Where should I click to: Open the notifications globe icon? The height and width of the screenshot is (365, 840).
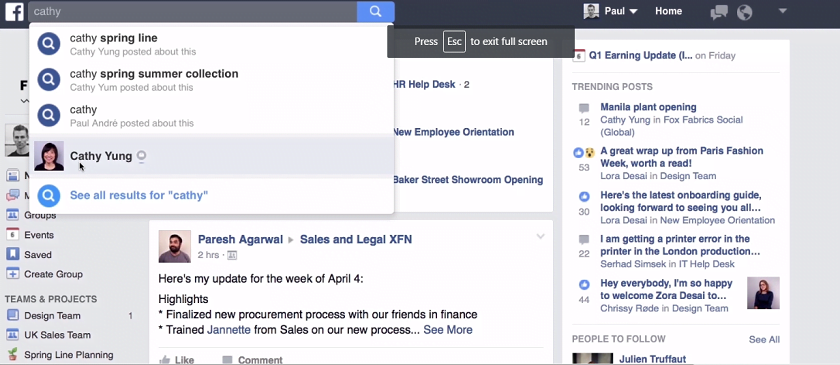coord(745,12)
